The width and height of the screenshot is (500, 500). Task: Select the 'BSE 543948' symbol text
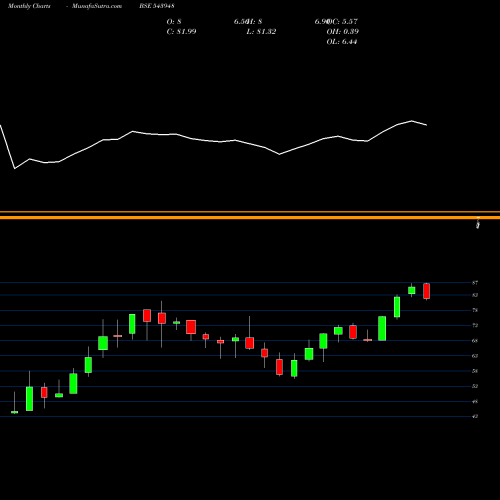click(x=157, y=6)
